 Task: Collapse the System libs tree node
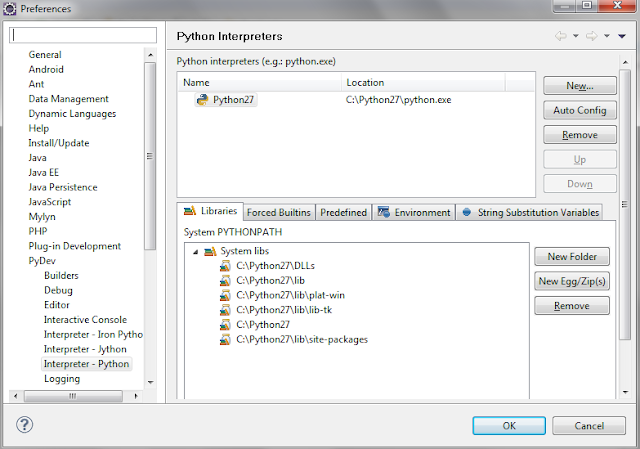(196, 252)
